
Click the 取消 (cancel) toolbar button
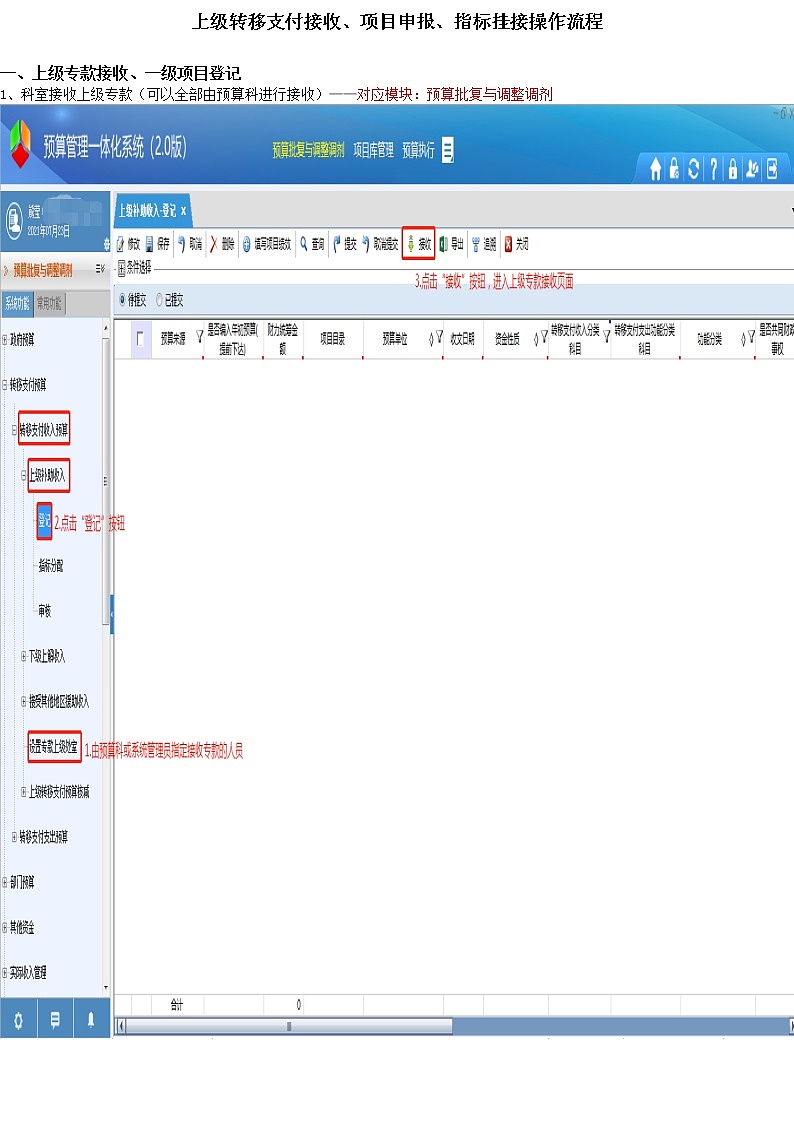pos(190,244)
